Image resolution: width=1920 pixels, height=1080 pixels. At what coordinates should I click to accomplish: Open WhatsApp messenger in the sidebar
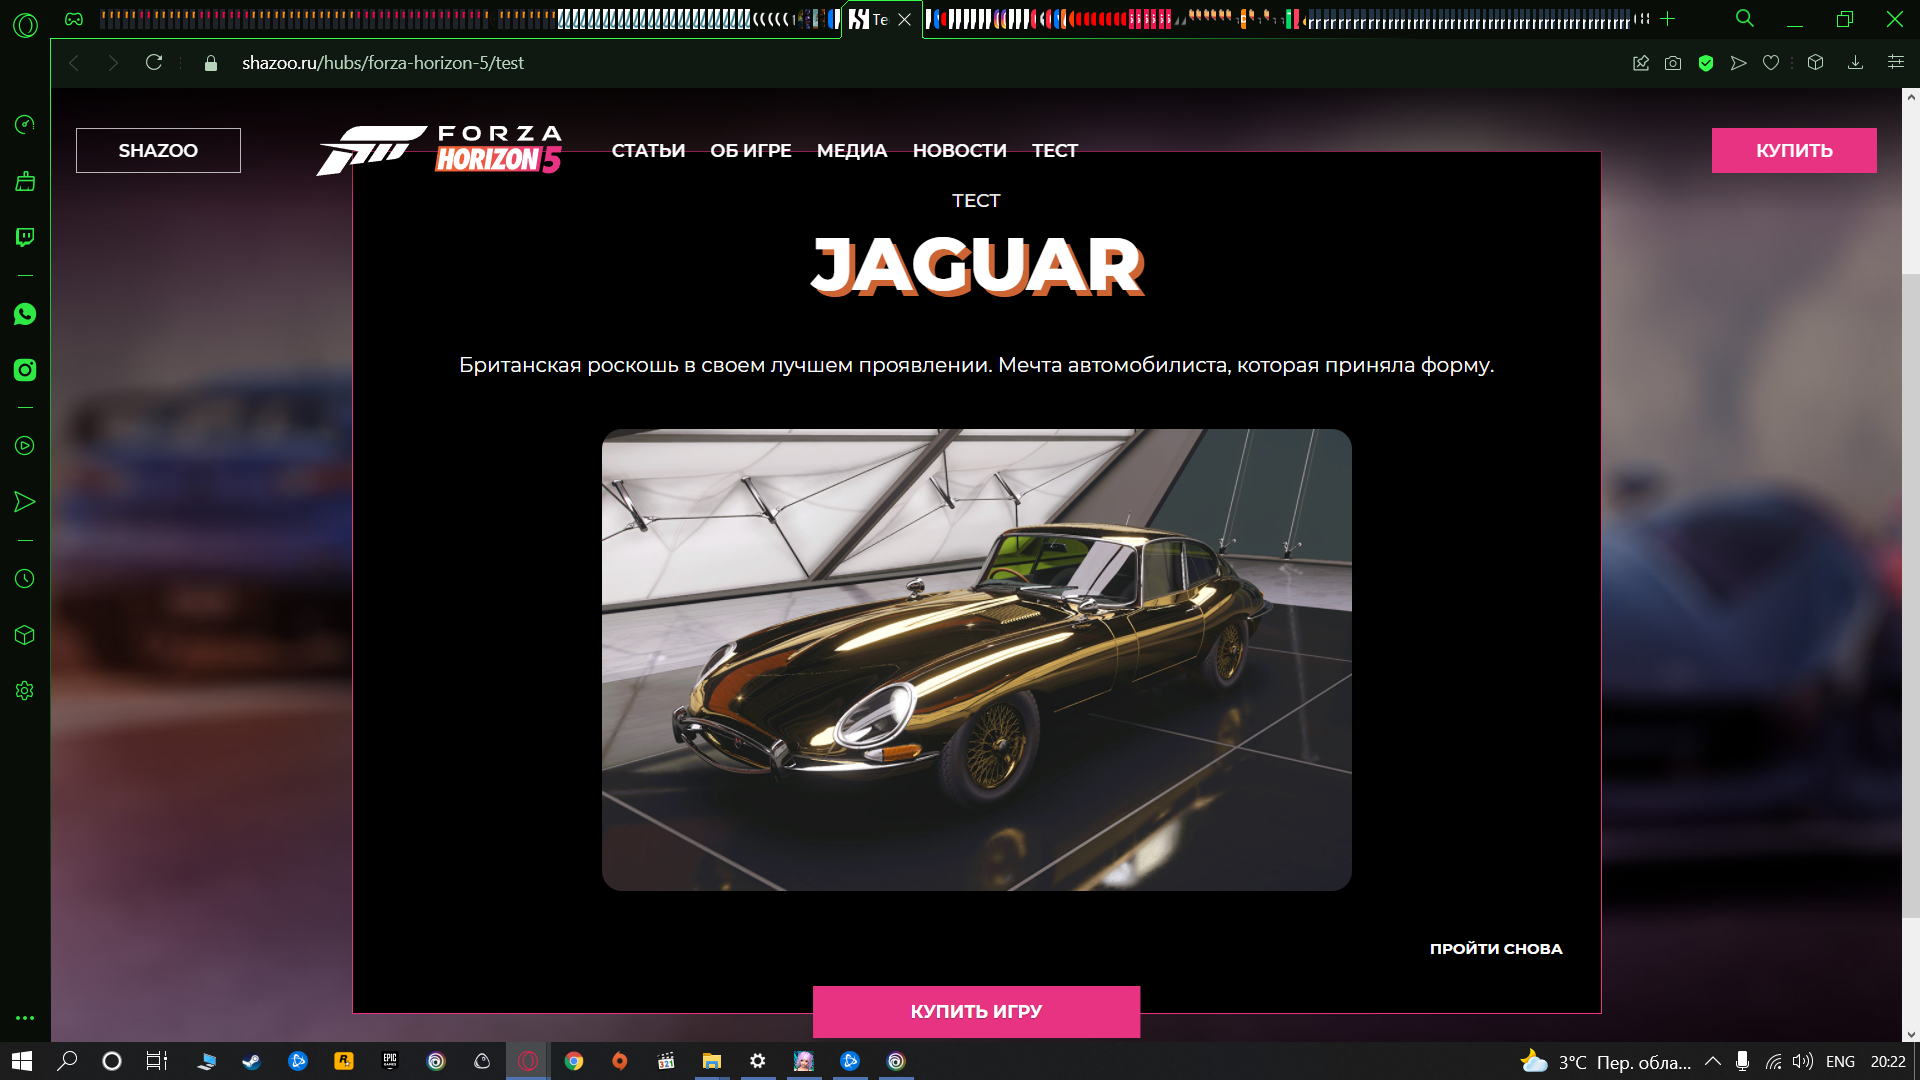(x=25, y=314)
